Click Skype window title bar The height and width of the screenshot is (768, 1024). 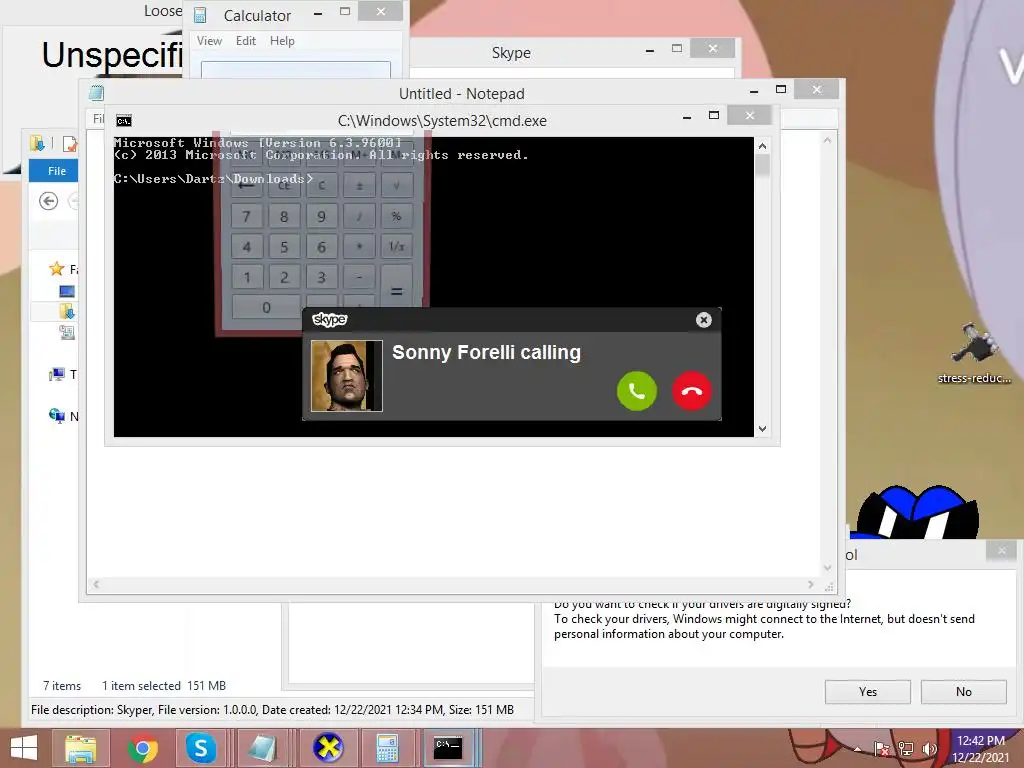[x=511, y=53]
